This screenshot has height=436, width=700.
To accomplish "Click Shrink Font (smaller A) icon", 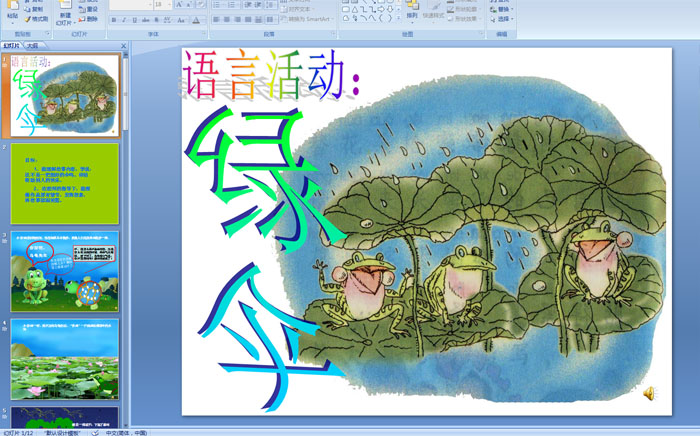I will 189,5.
